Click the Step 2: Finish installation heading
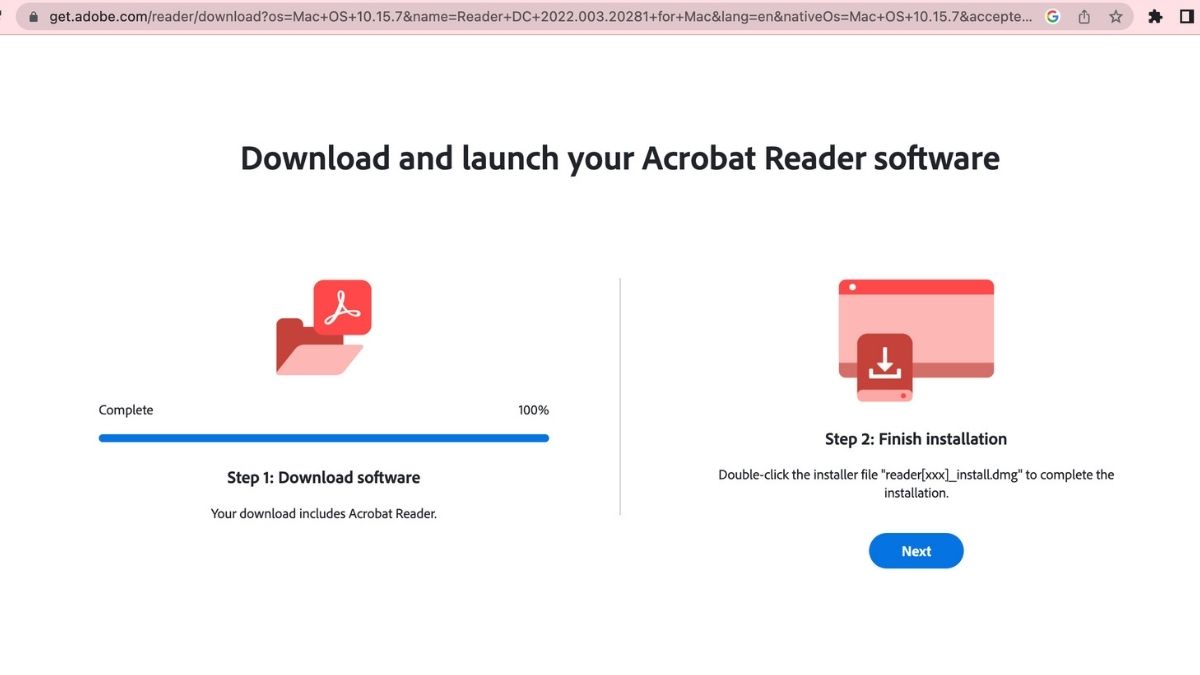This screenshot has width=1200, height=675. [x=916, y=438]
